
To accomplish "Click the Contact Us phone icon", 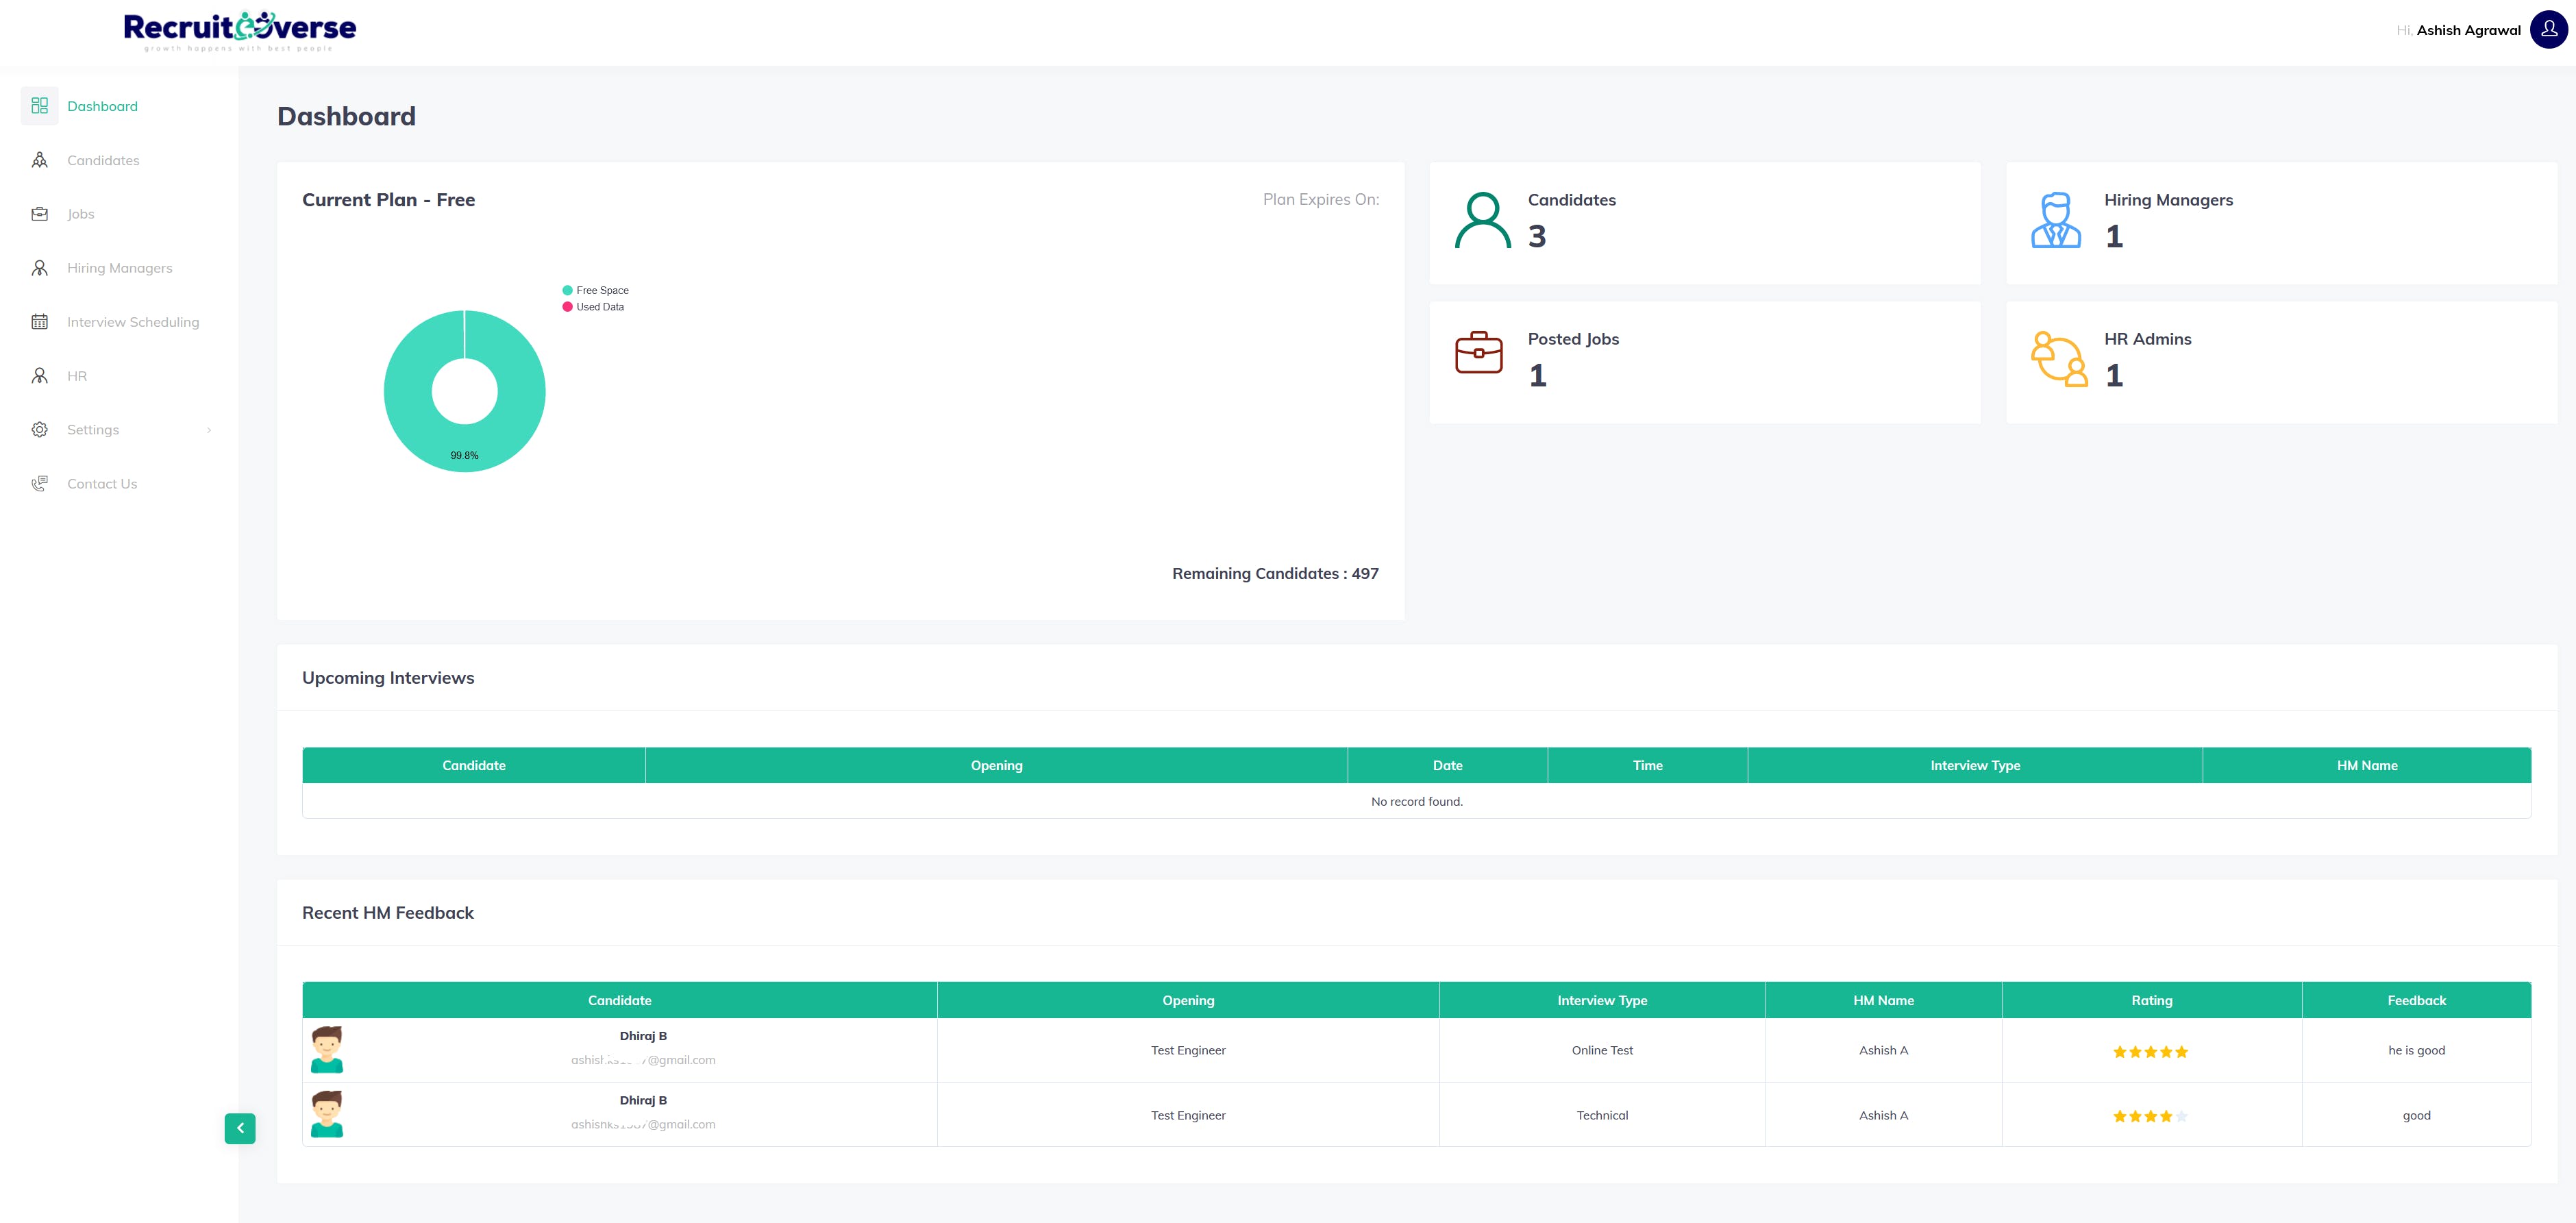I will click(40, 484).
